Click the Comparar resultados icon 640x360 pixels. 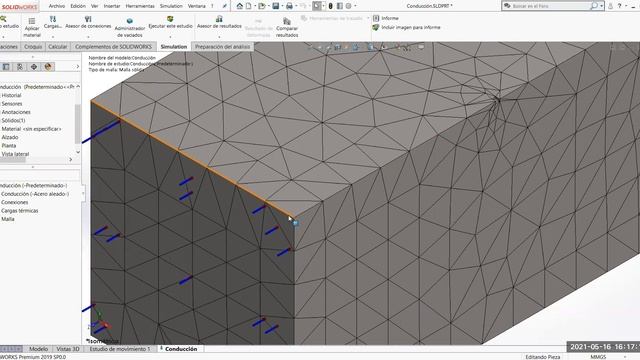(287, 21)
